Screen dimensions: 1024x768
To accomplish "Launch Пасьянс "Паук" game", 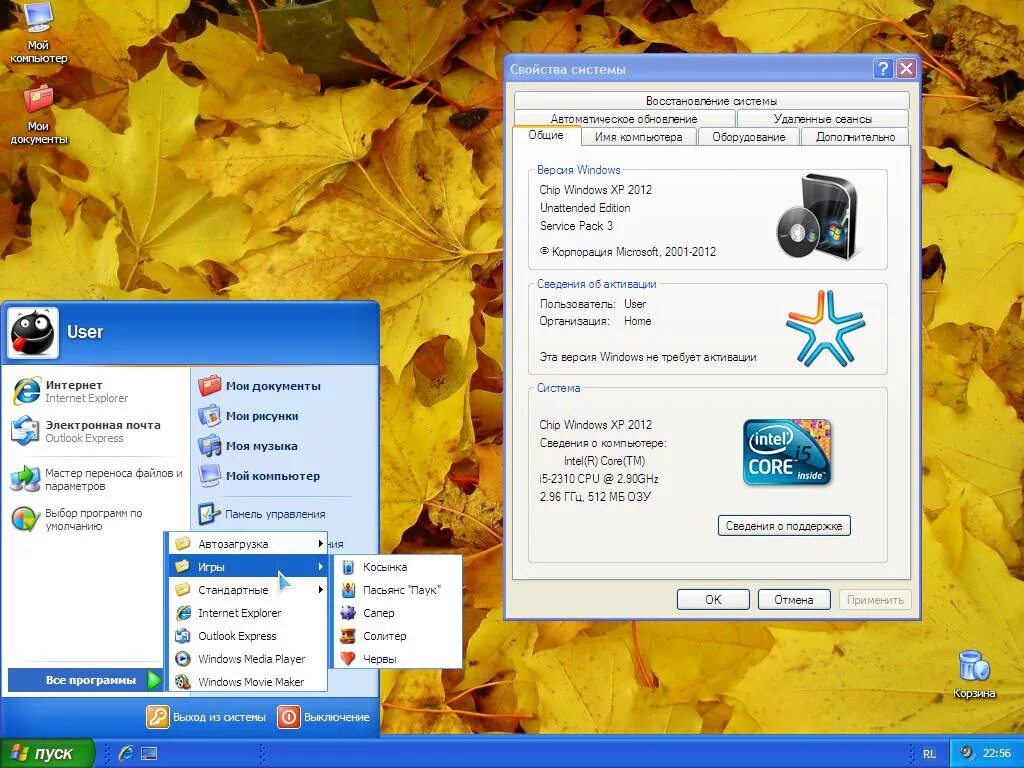I will [397, 590].
